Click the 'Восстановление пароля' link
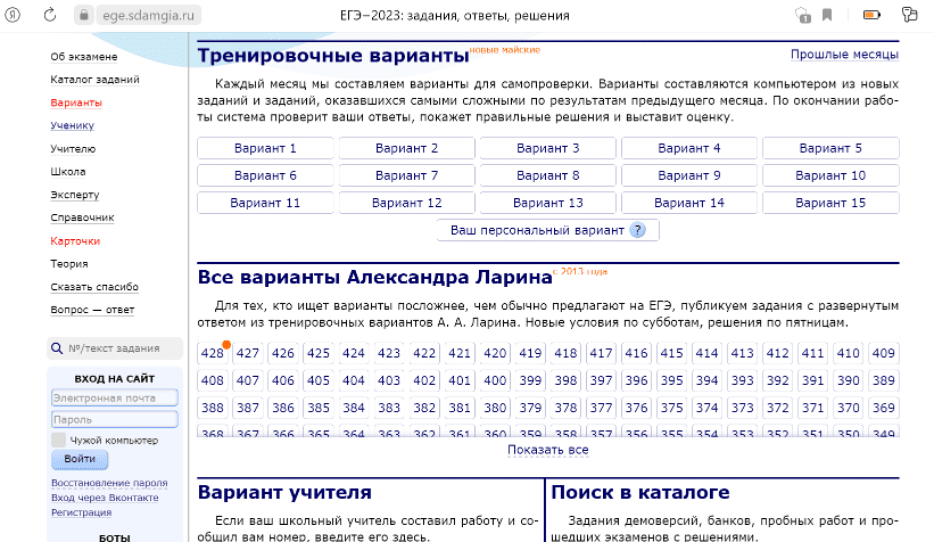Screen dimensions: 934x542 110,483
